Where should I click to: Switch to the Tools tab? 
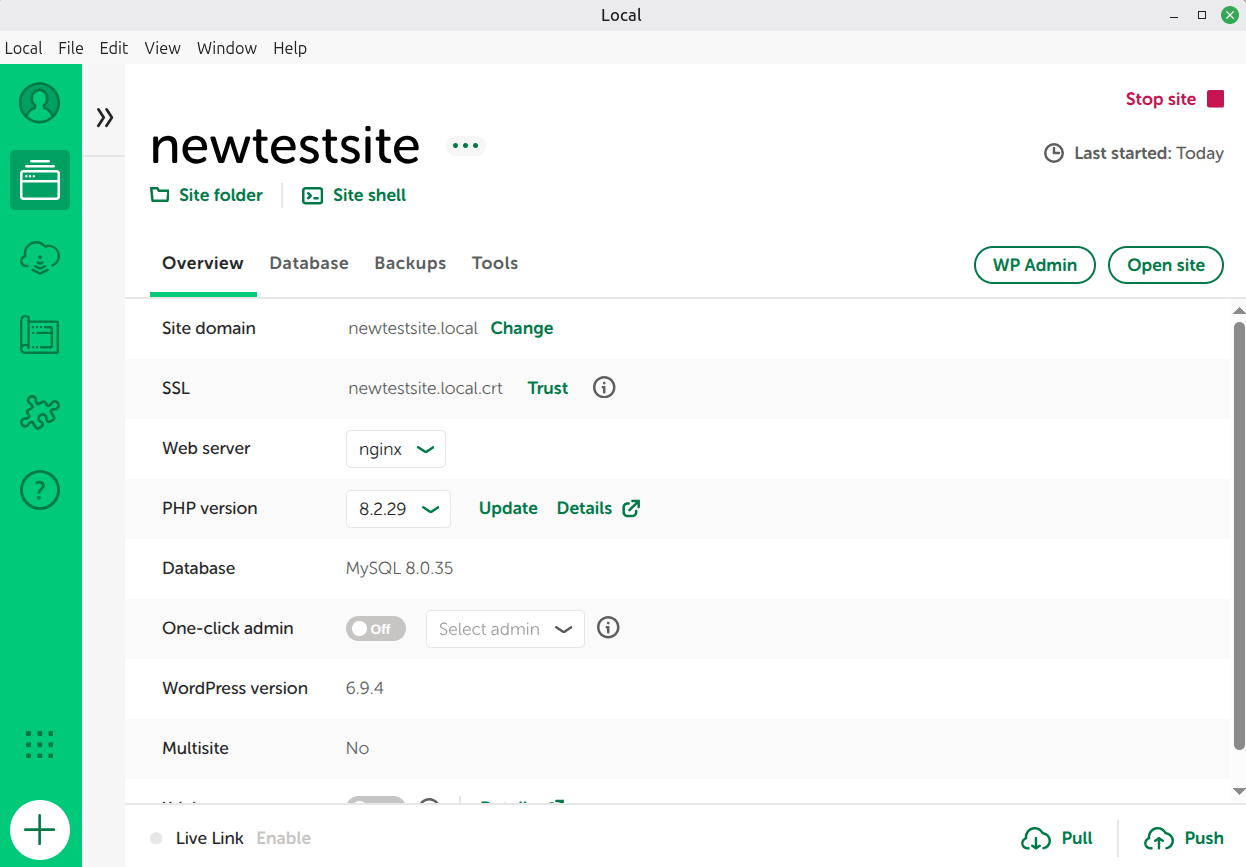[x=495, y=264]
